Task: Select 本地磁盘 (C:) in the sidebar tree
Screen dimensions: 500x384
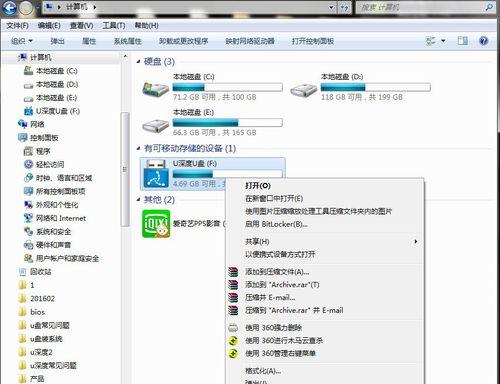Action: pos(56,71)
